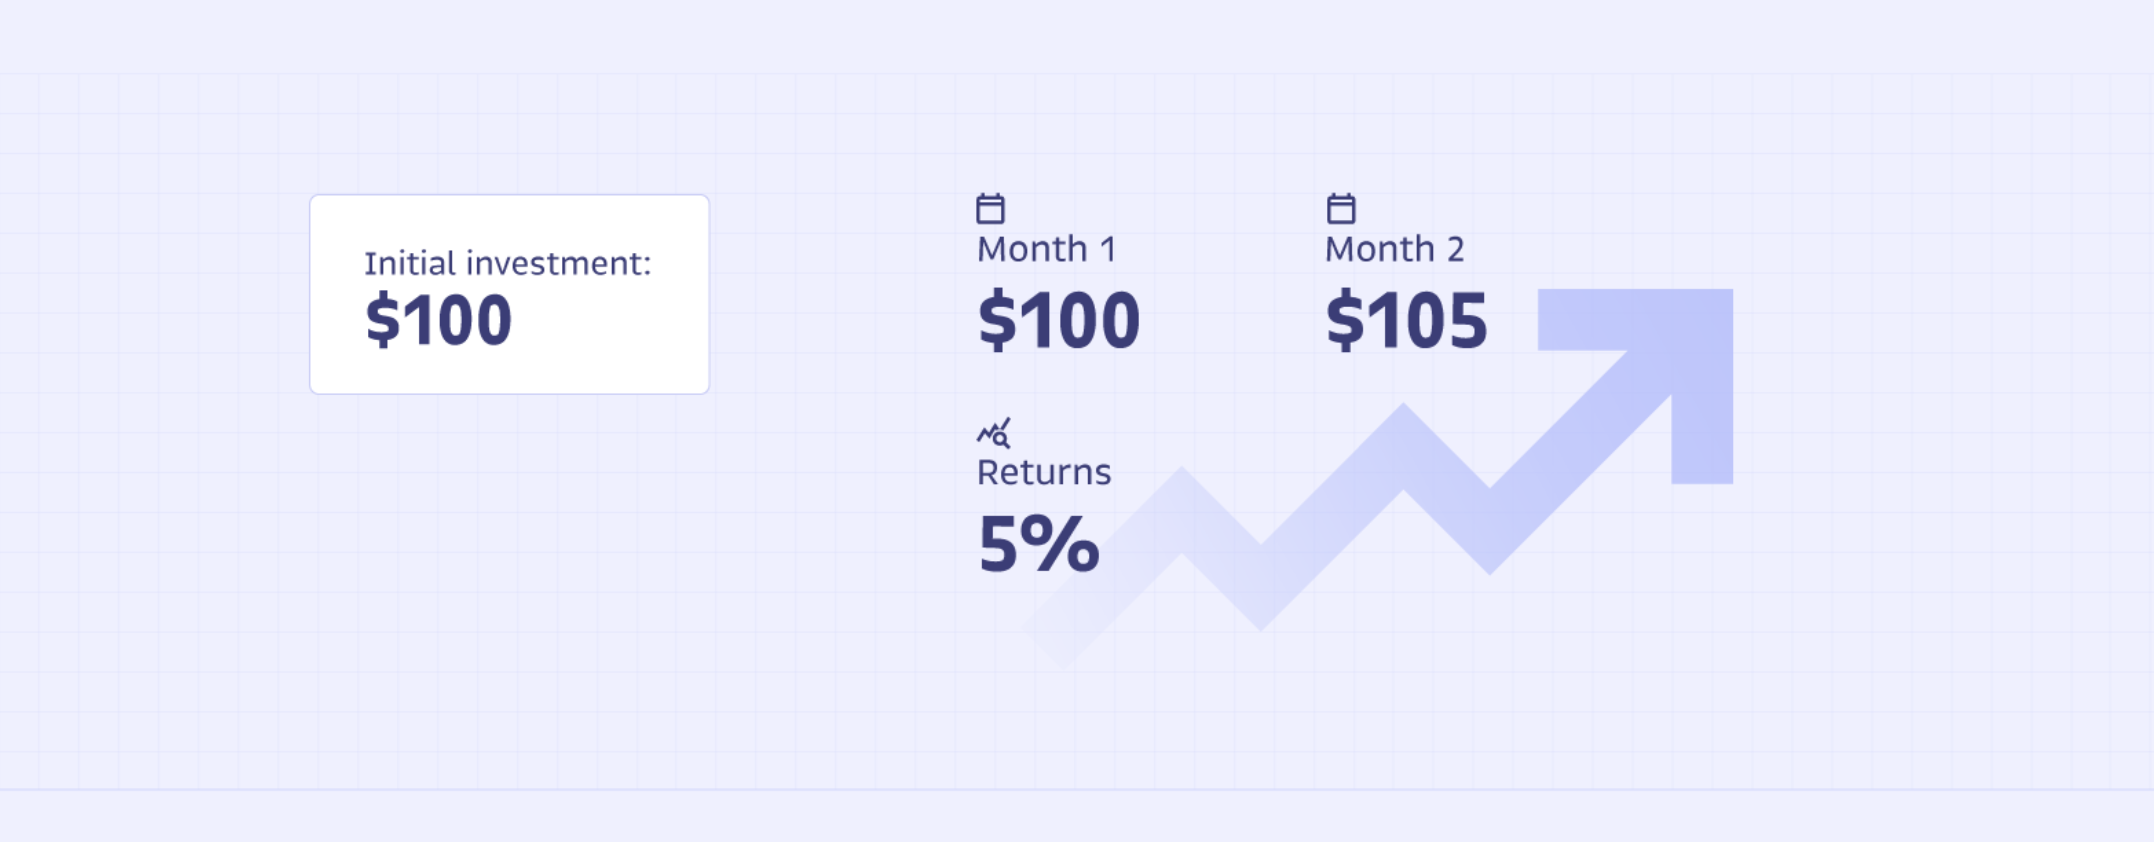Click the Initial investment white card
This screenshot has width=2154, height=842.
coord(509,294)
